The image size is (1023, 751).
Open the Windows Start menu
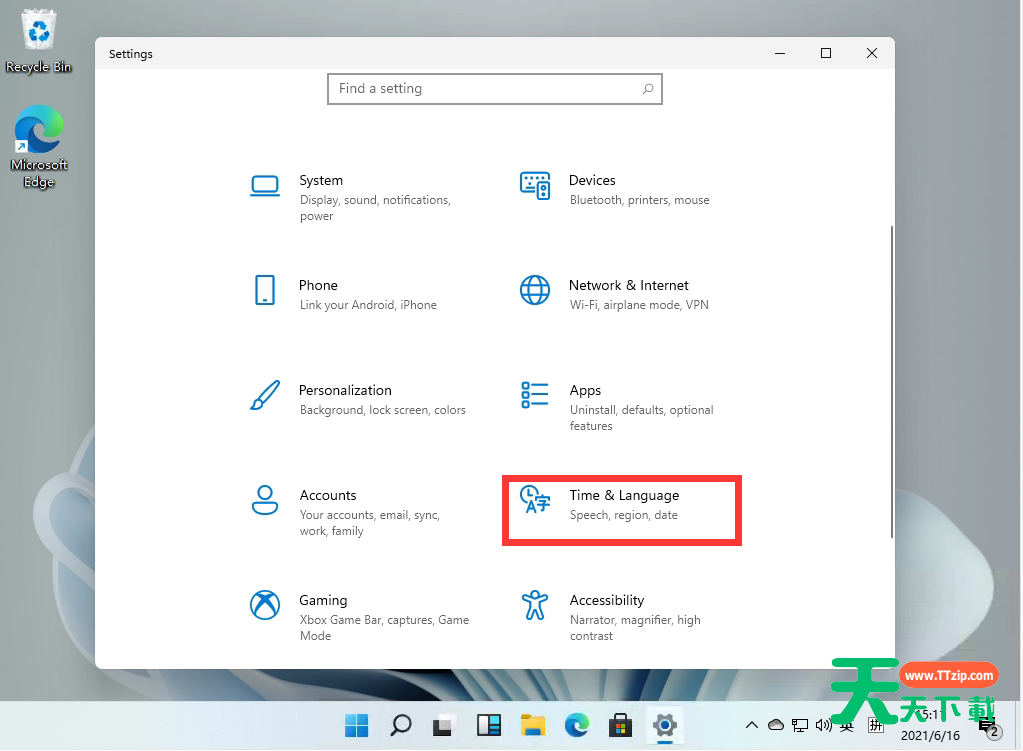pyautogui.click(x=356, y=724)
